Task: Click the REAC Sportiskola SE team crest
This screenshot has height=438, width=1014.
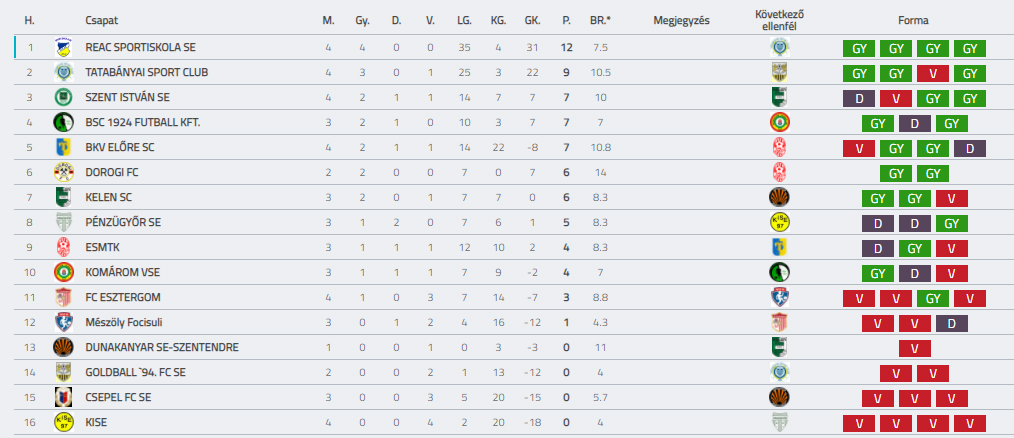Action: click(63, 47)
